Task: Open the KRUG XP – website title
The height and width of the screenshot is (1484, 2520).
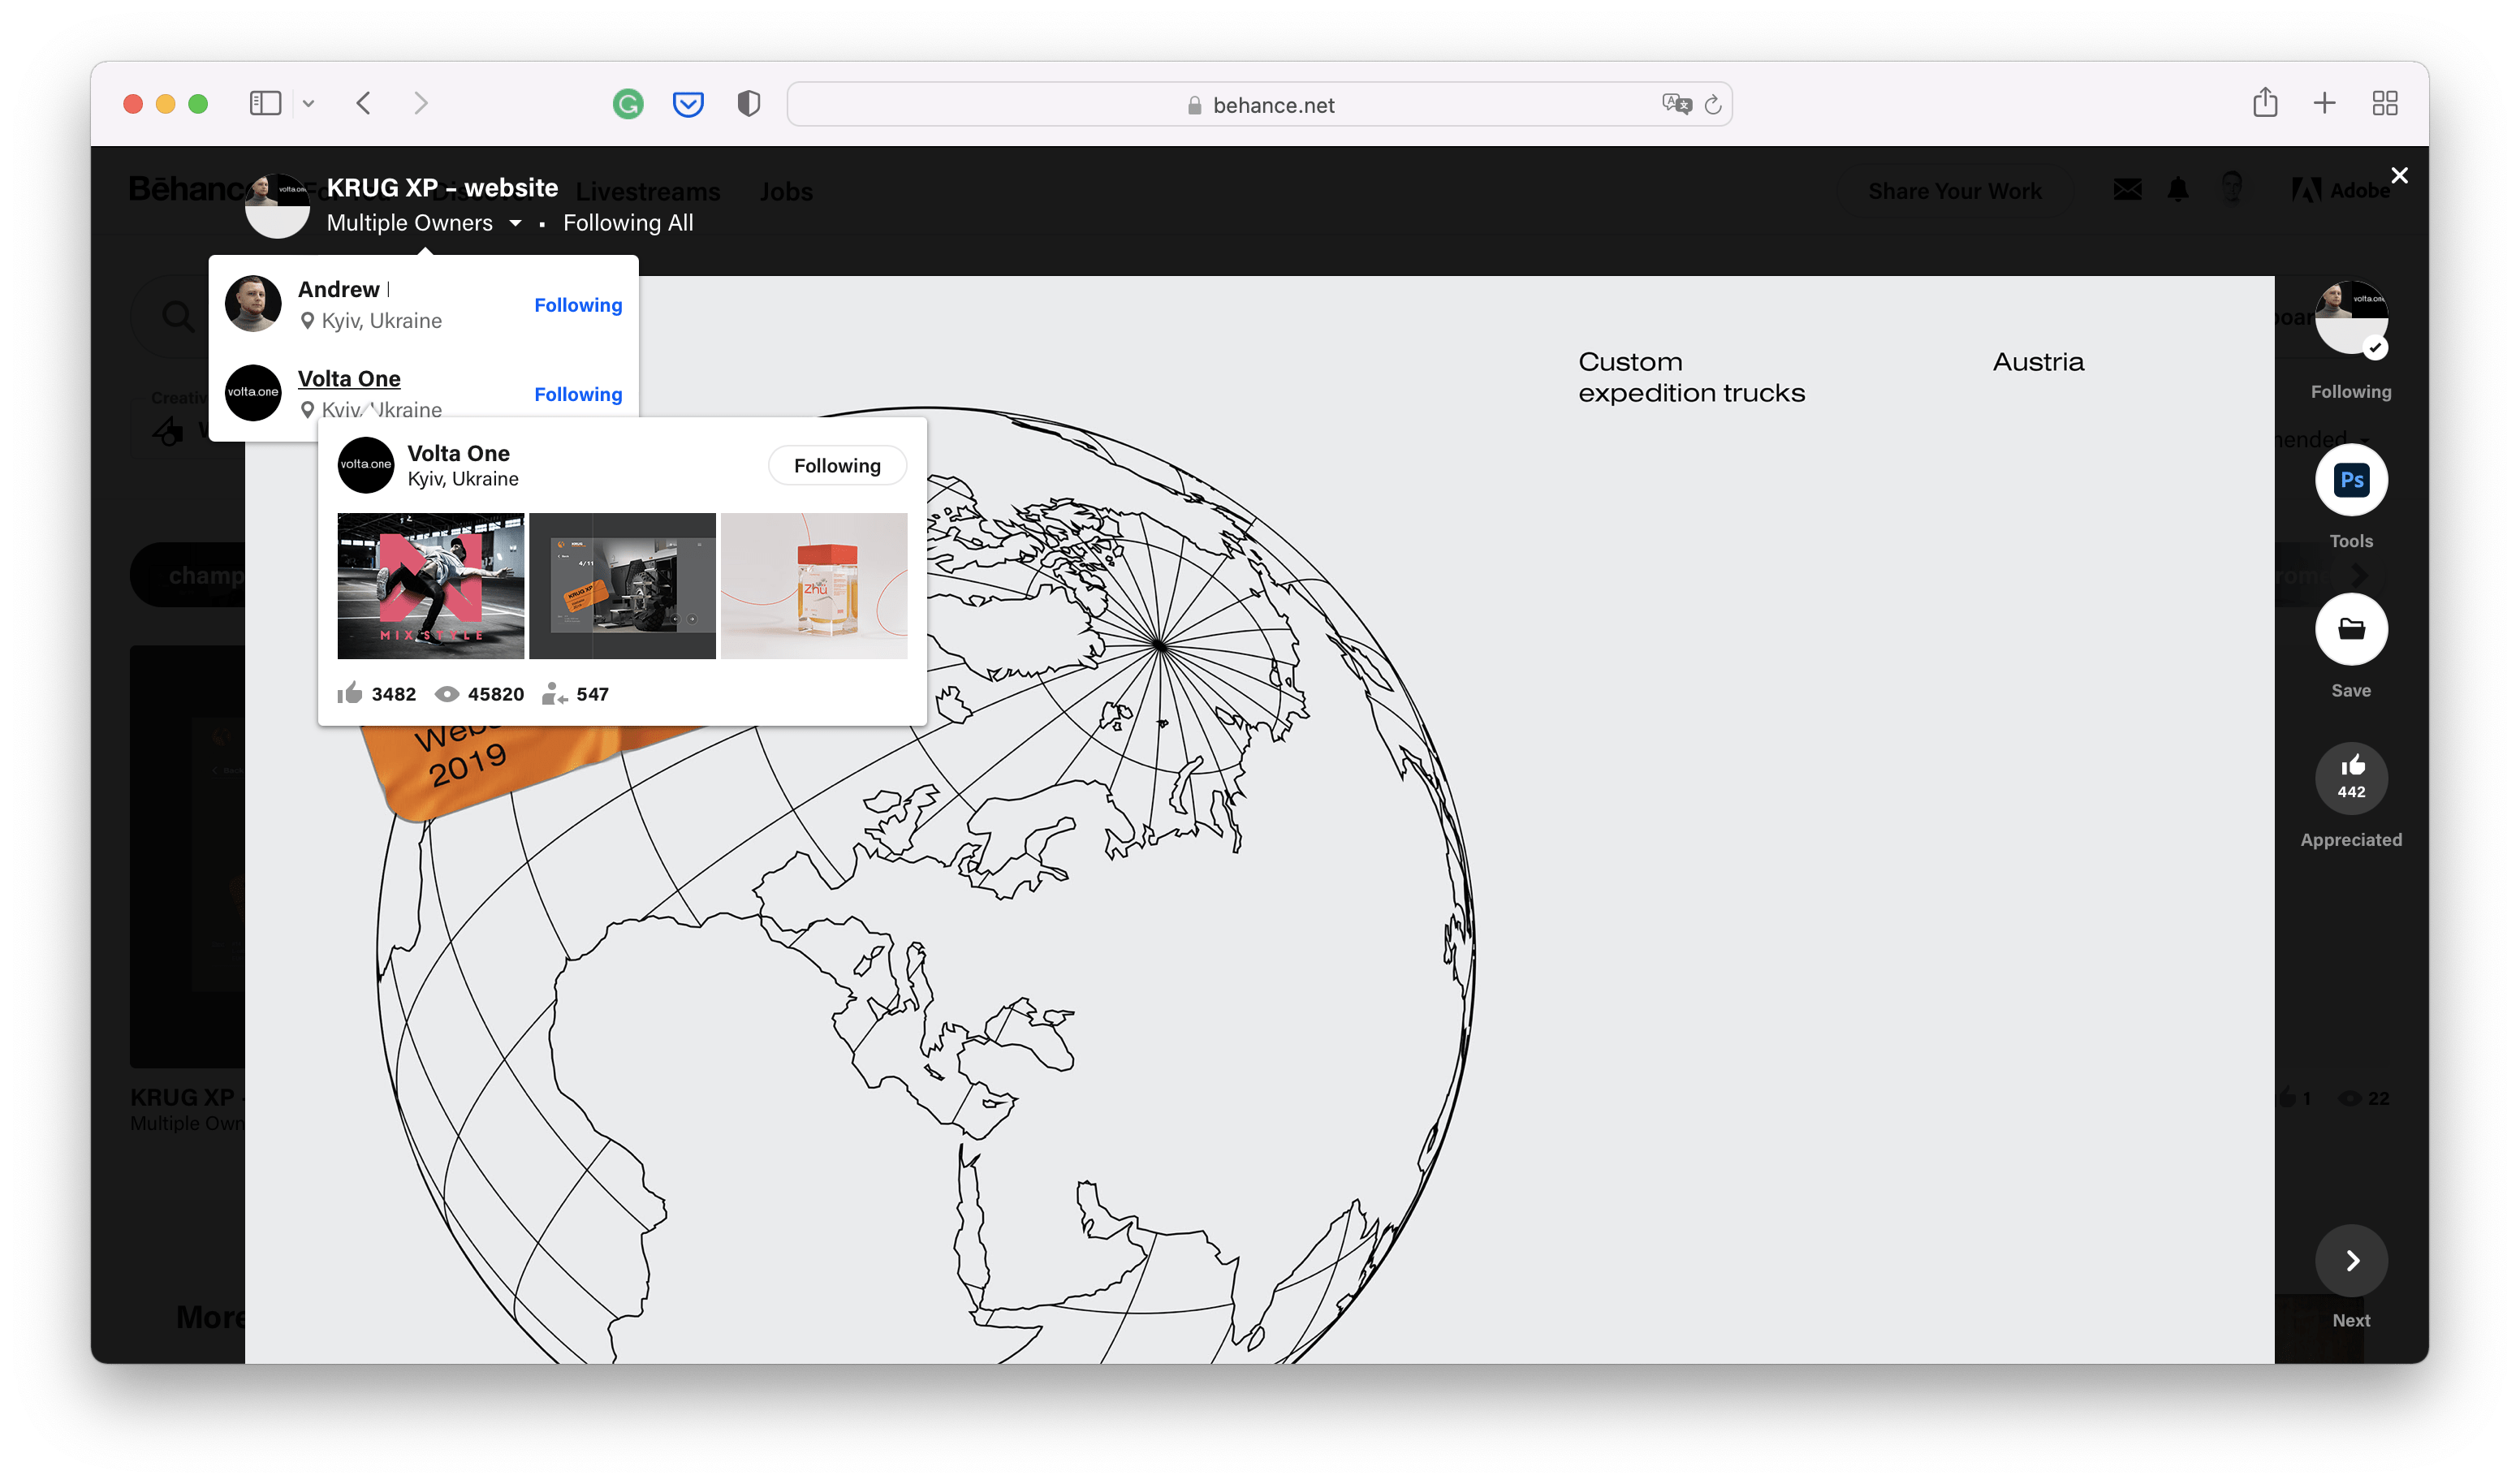Action: tap(442, 188)
